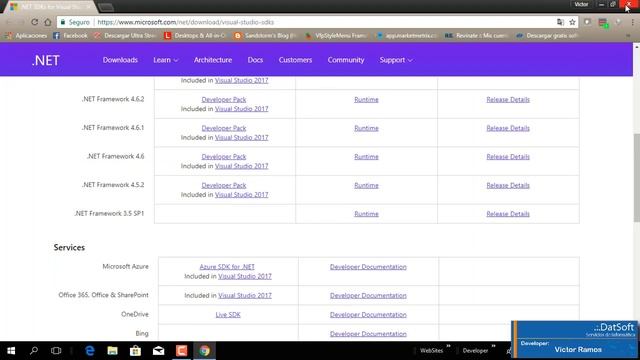Click the green extension icon in Chrome toolbar

click(x=603, y=22)
